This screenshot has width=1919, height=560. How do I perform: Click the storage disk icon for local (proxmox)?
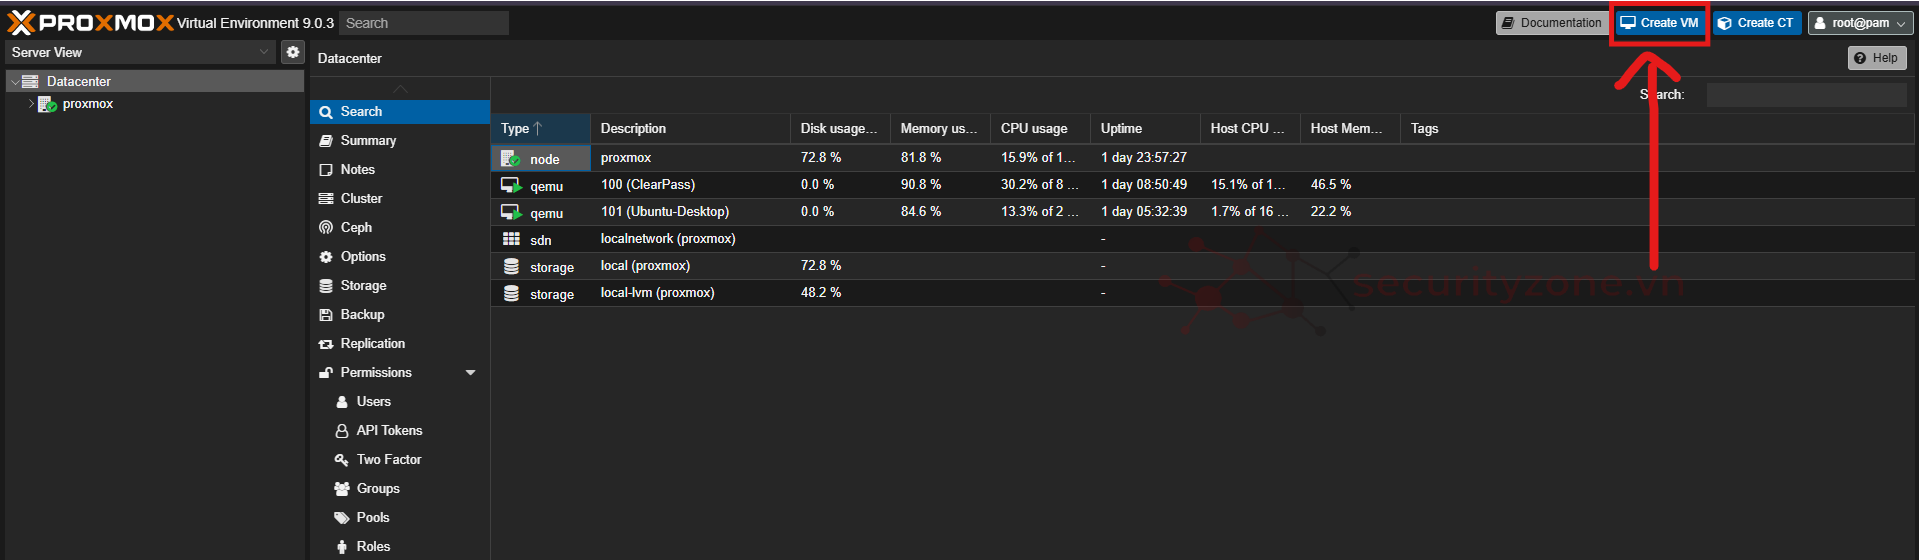coord(511,266)
